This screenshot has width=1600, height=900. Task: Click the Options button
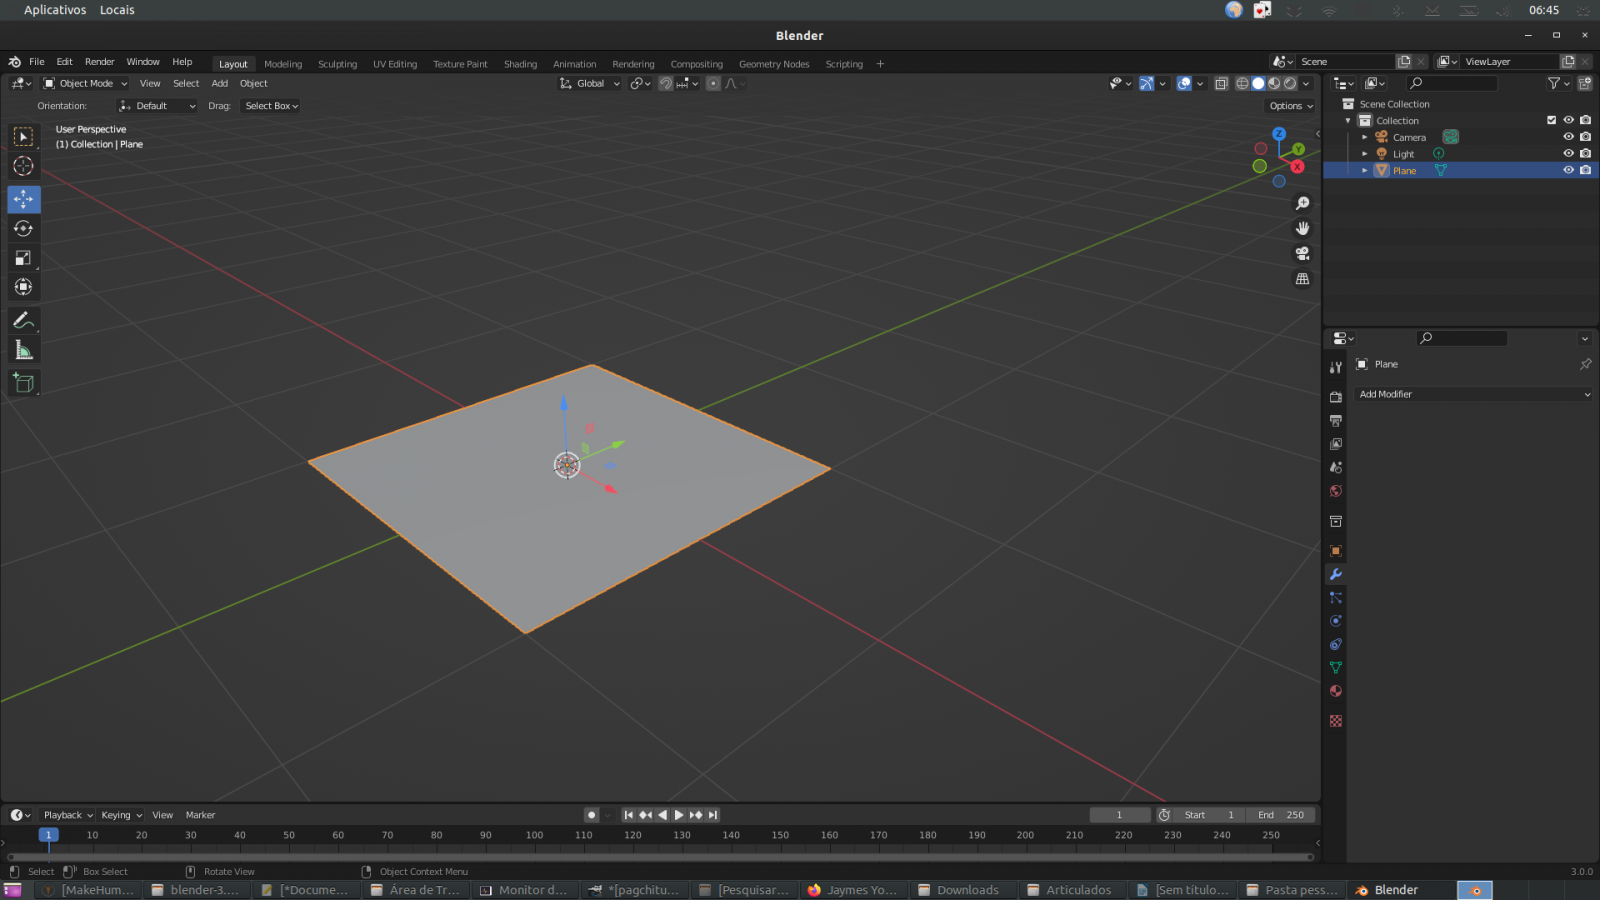pos(1290,106)
